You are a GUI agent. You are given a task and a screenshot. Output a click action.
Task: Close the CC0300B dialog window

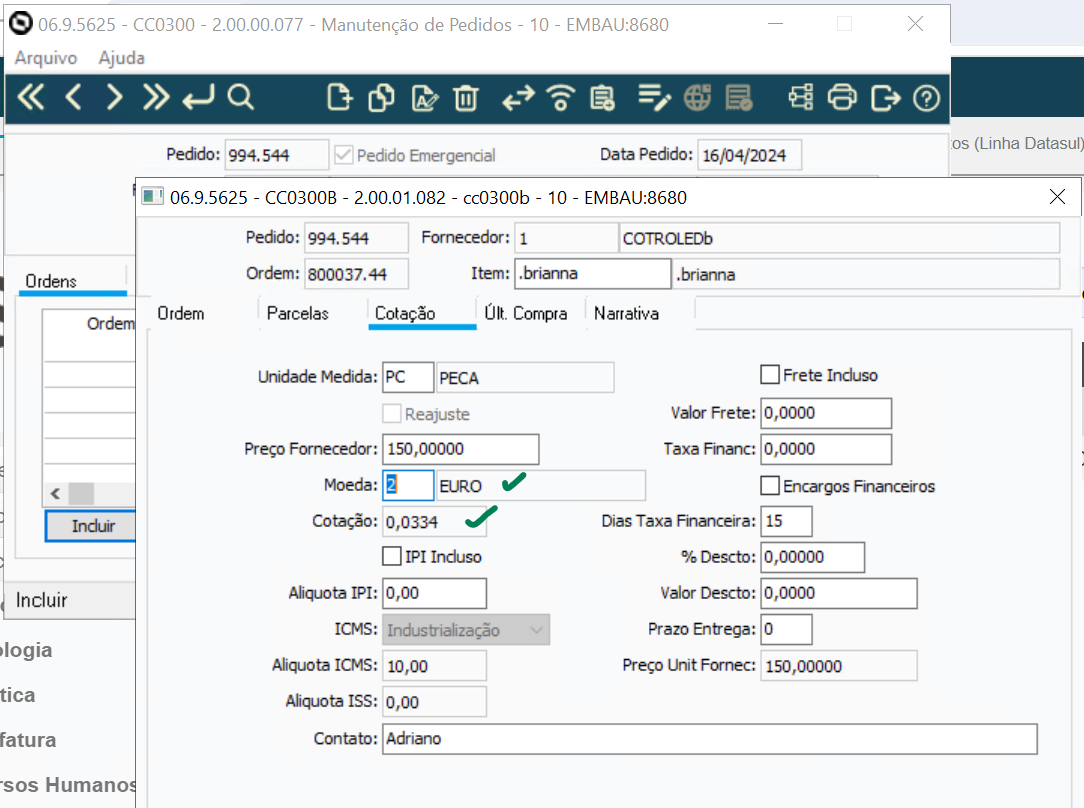1057,197
